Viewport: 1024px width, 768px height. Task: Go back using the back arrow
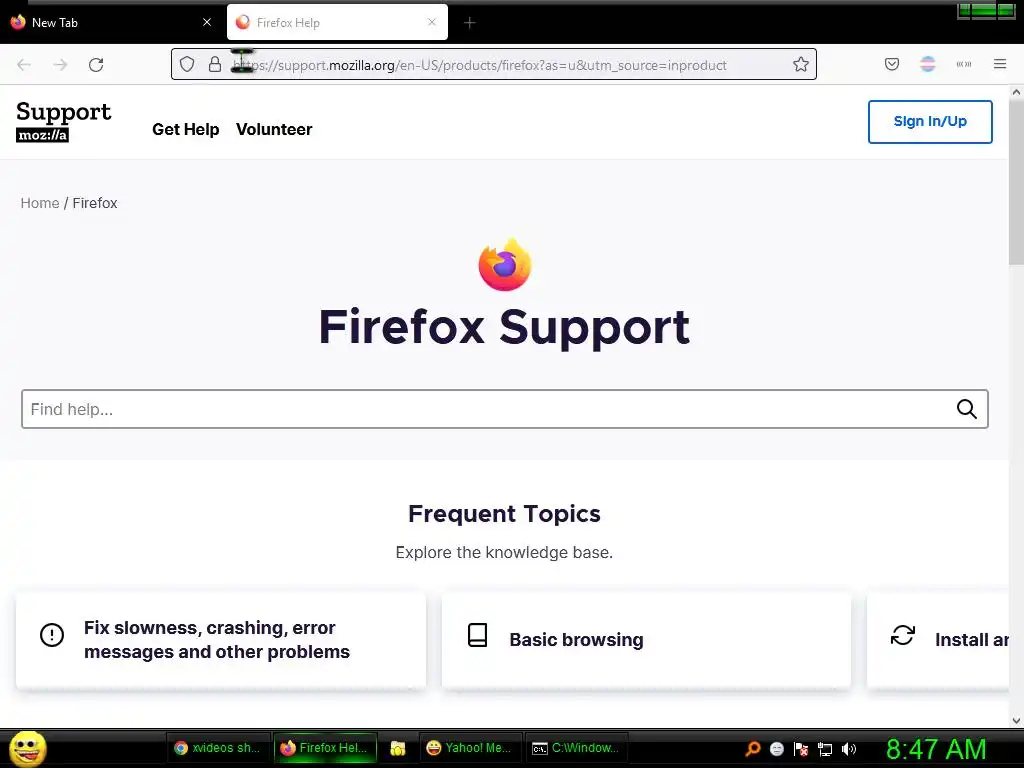(x=24, y=65)
